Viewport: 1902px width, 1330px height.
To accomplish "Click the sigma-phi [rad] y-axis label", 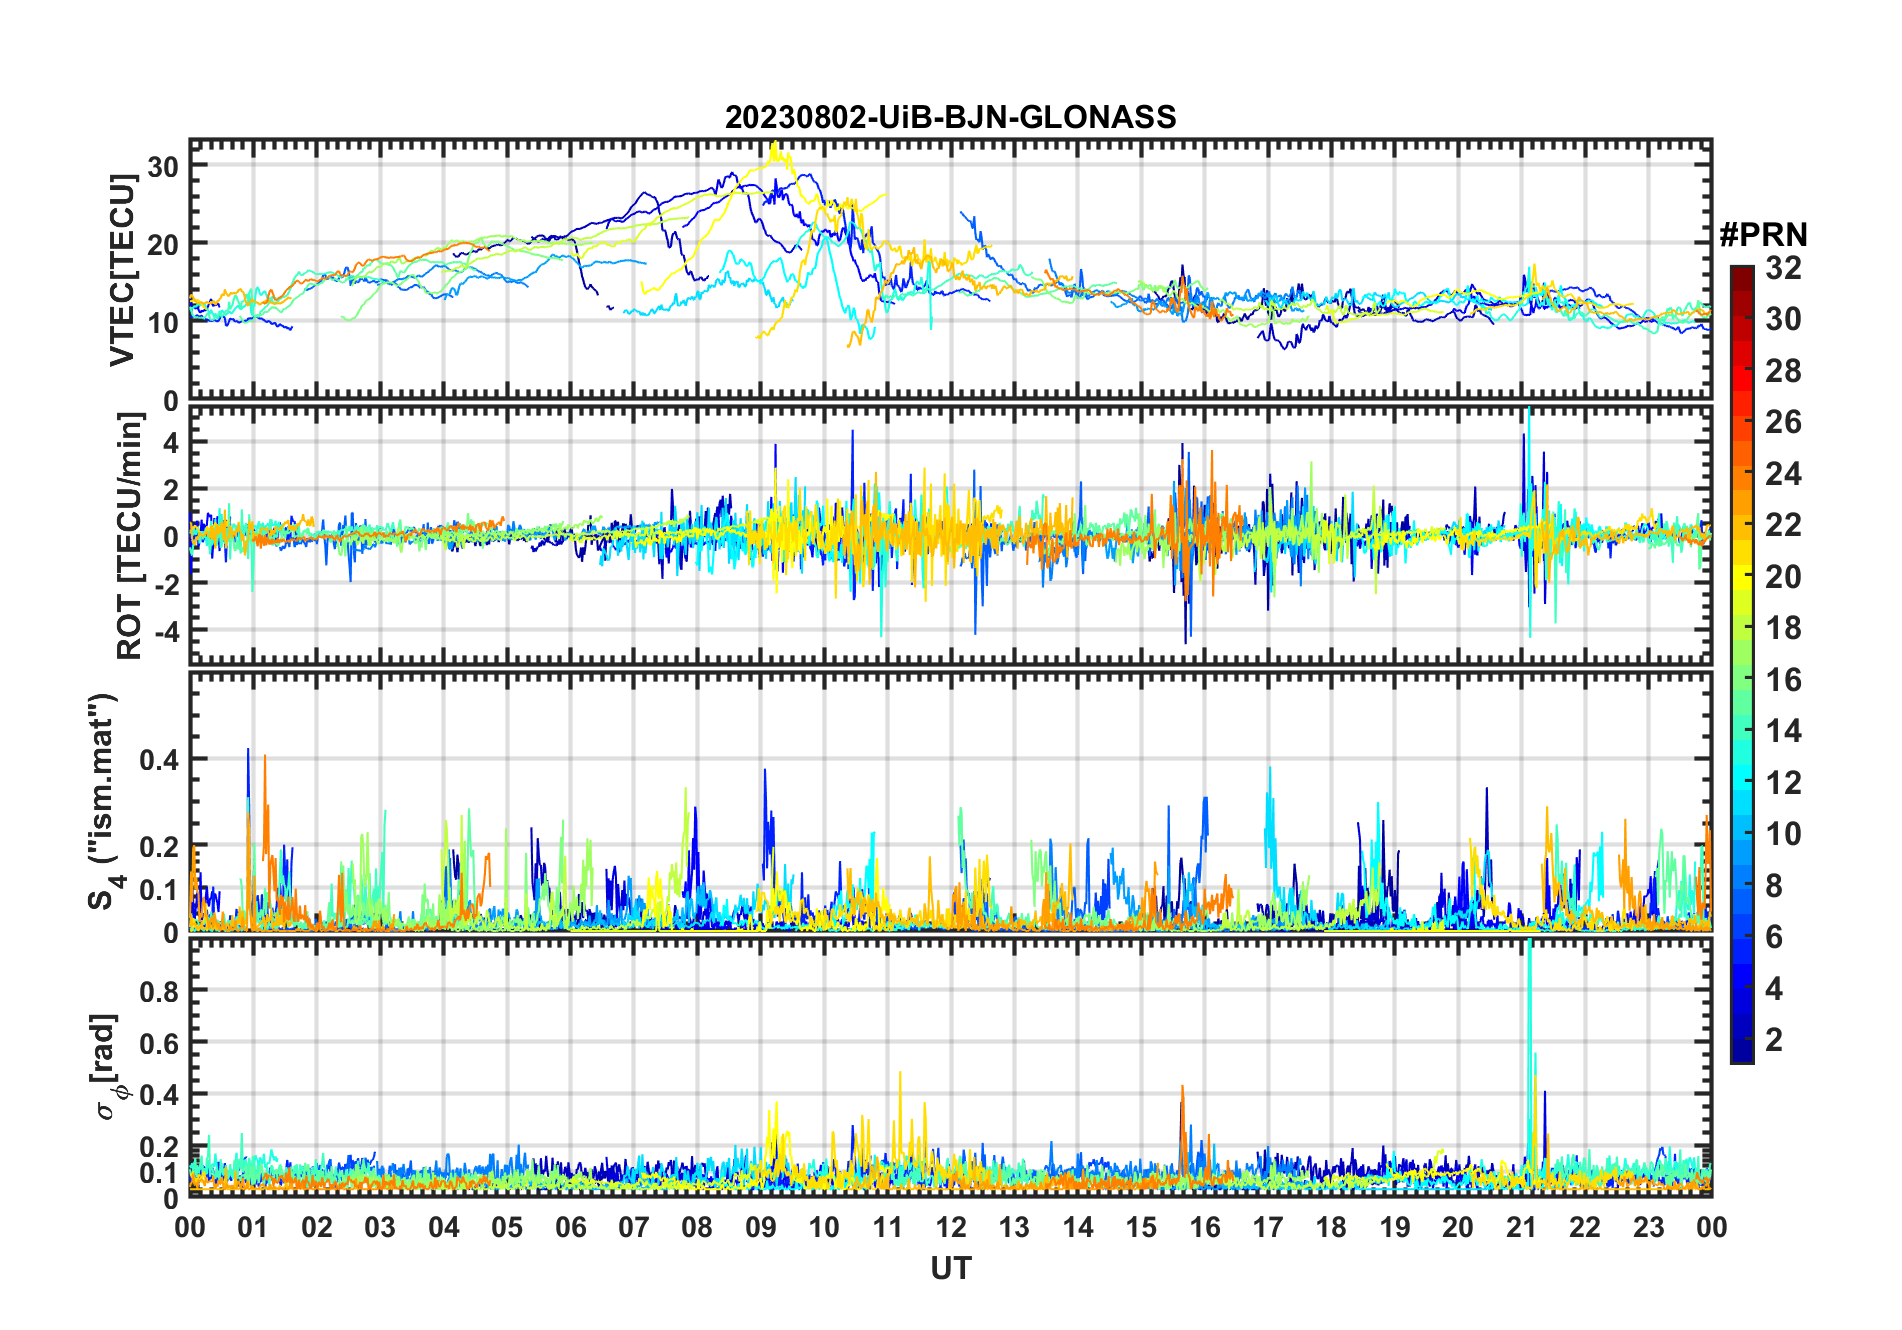I will pyautogui.click(x=108, y=1067).
